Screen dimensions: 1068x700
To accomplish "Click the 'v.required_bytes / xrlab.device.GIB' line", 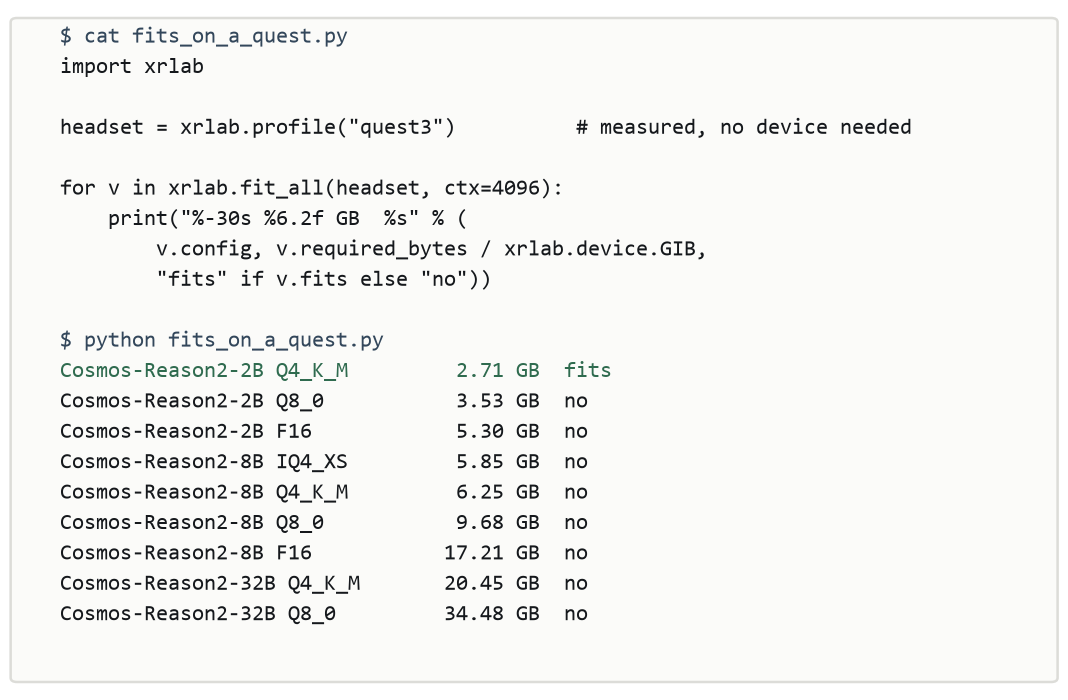I will pyautogui.click(x=431, y=249).
